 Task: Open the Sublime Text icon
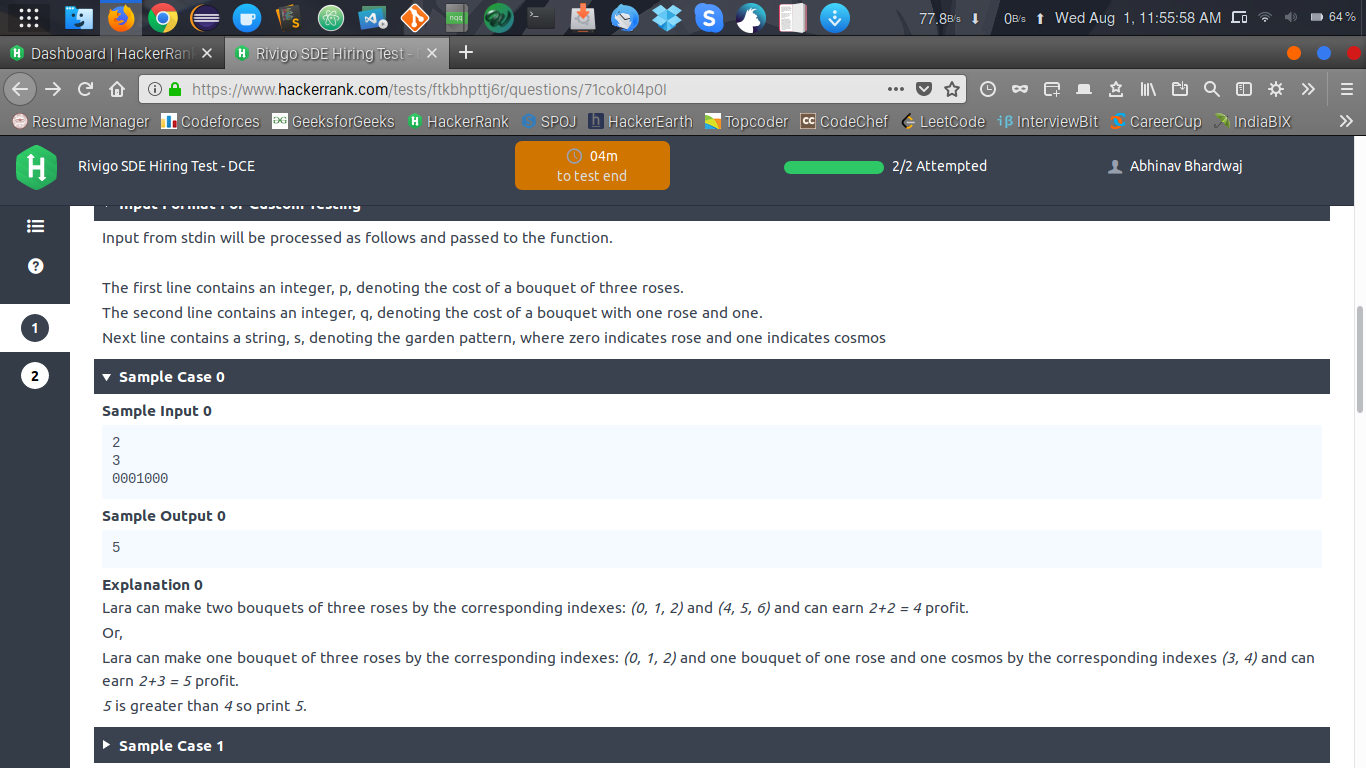click(x=289, y=17)
